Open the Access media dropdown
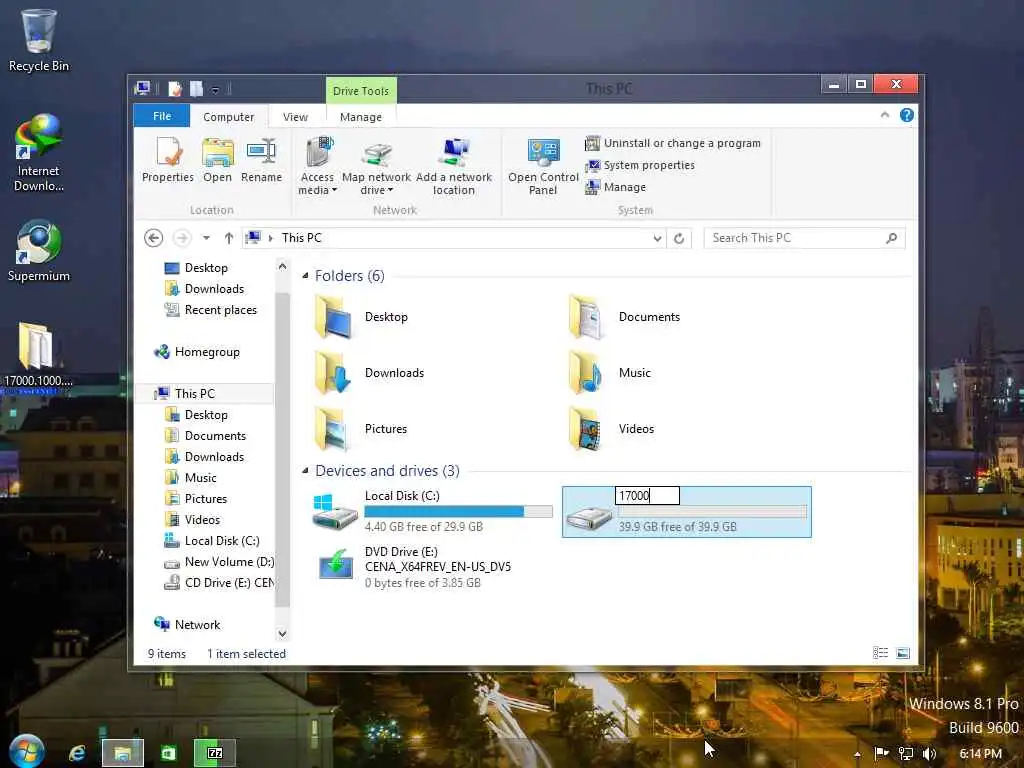The height and width of the screenshot is (768, 1024). 317,166
